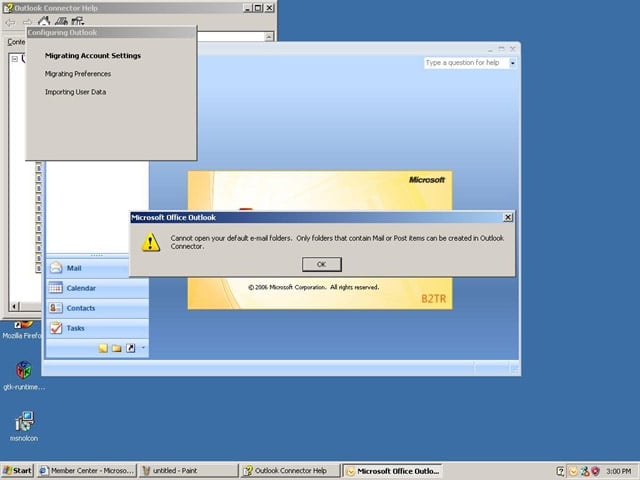Click the Forward arrow in Help toolbar
This screenshot has width=640, height=480.
click(x=27, y=22)
